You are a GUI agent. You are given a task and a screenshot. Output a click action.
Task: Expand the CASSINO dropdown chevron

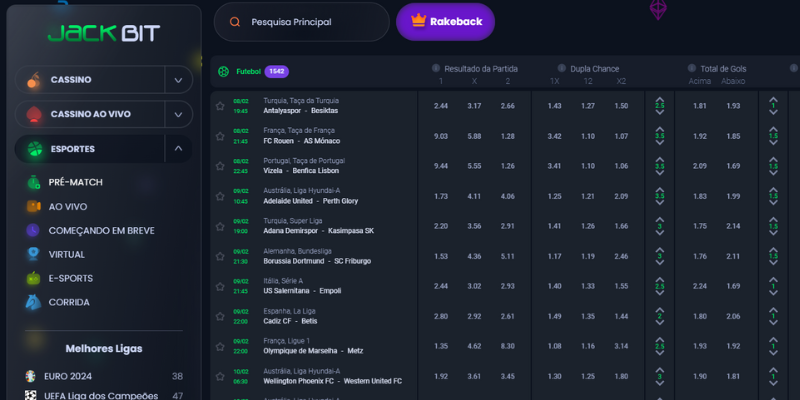[179, 80]
